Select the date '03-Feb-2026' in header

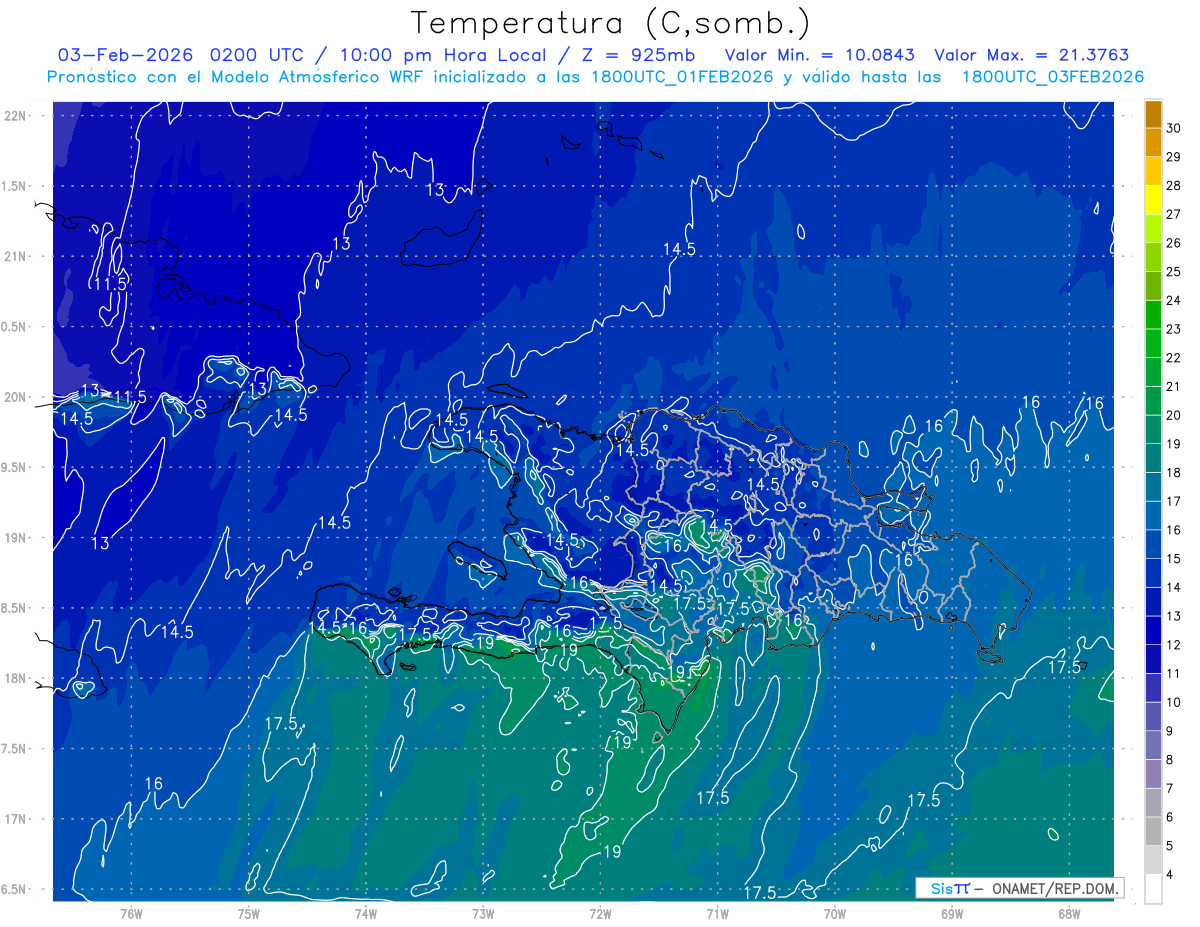[125, 55]
